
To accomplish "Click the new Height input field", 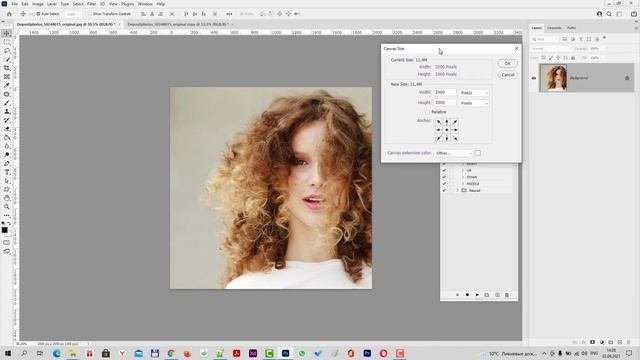I will (x=445, y=103).
